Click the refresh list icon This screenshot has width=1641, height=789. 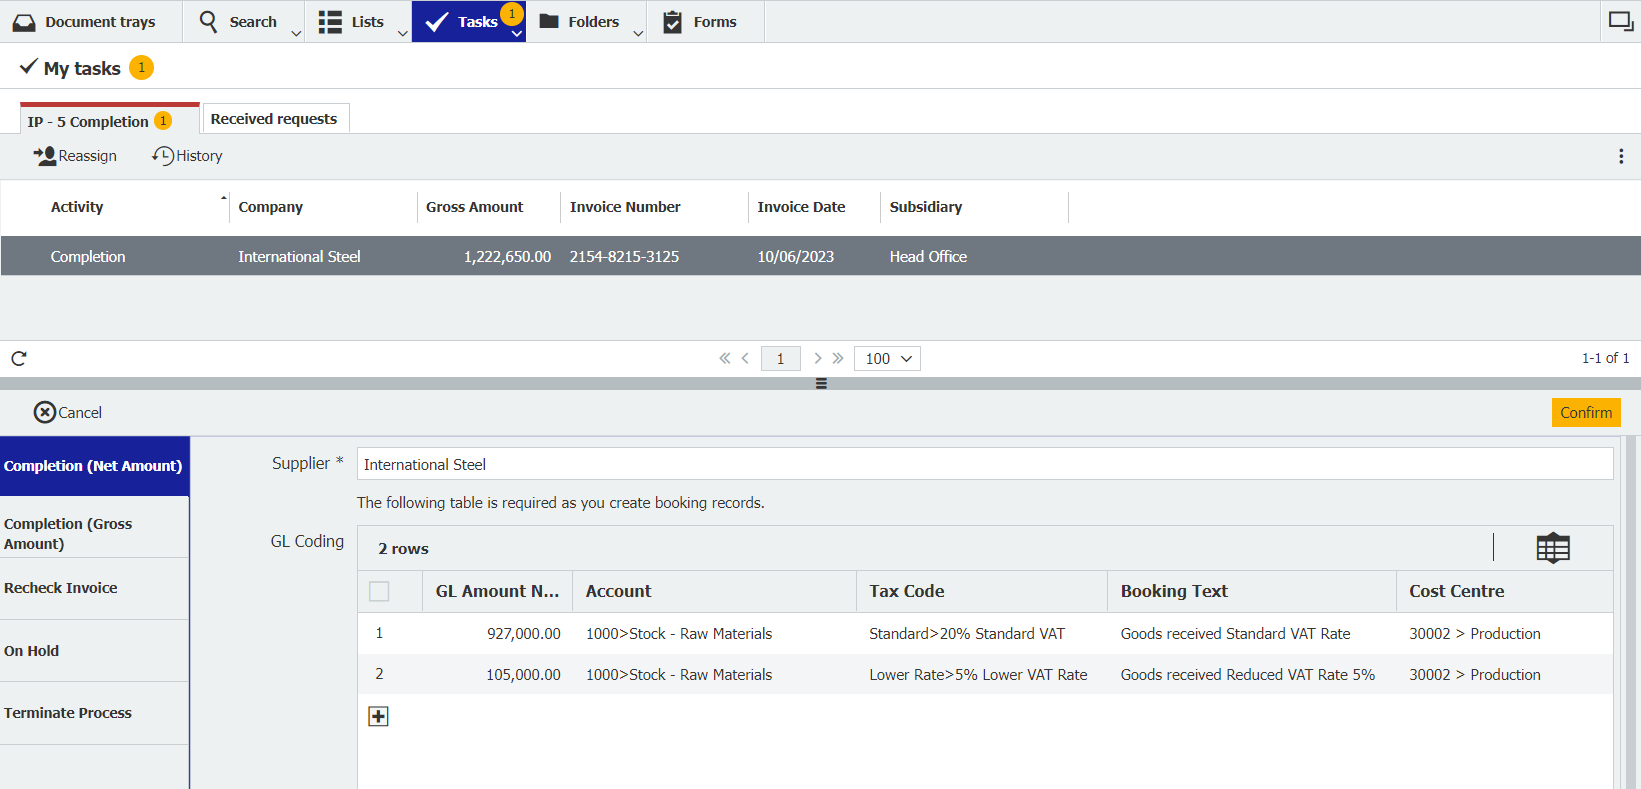click(x=19, y=358)
